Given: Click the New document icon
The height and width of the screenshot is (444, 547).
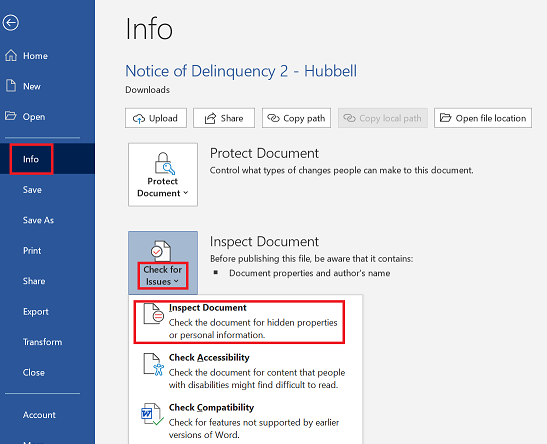Looking at the screenshot, I should point(11,86).
